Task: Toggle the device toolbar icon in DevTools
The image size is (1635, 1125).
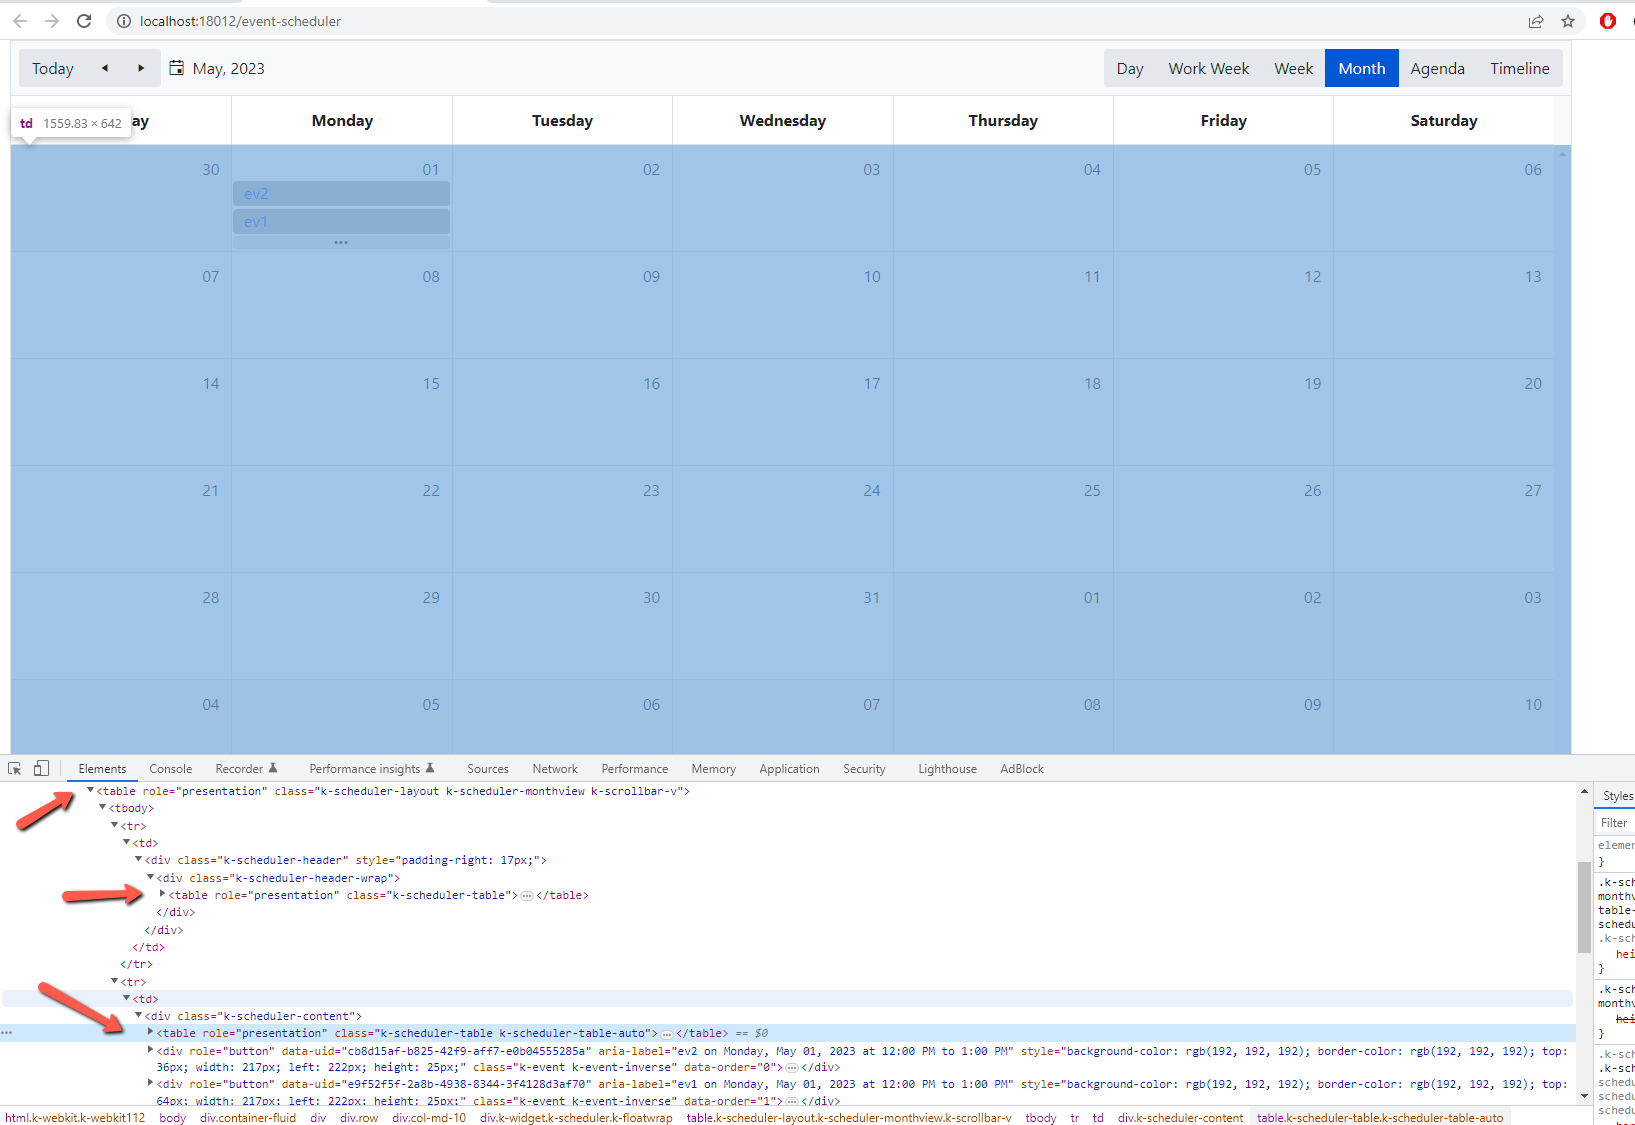Action: pyautogui.click(x=41, y=769)
